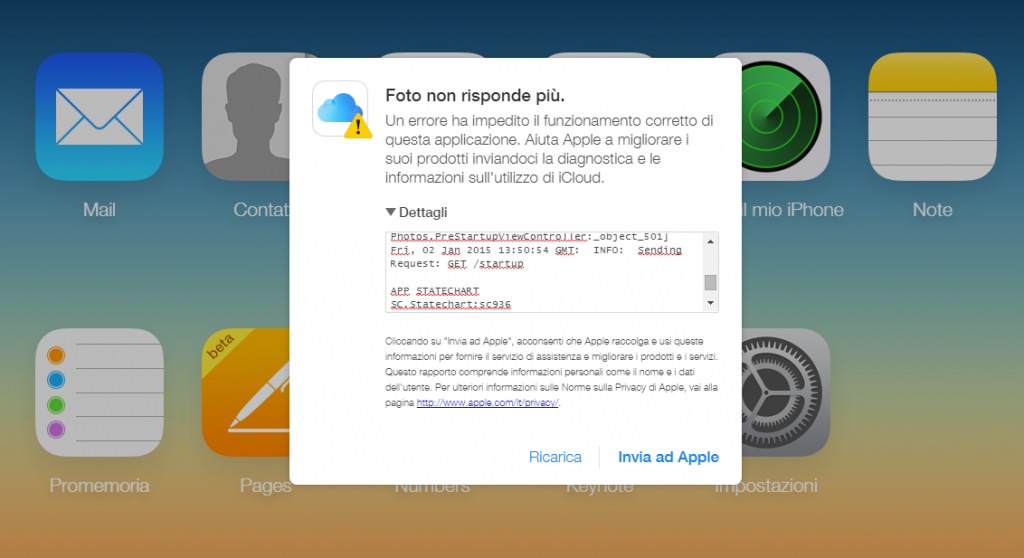Click the details log scroll up arrow
The height and width of the screenshot is (558, 1024).
point(711,241)
